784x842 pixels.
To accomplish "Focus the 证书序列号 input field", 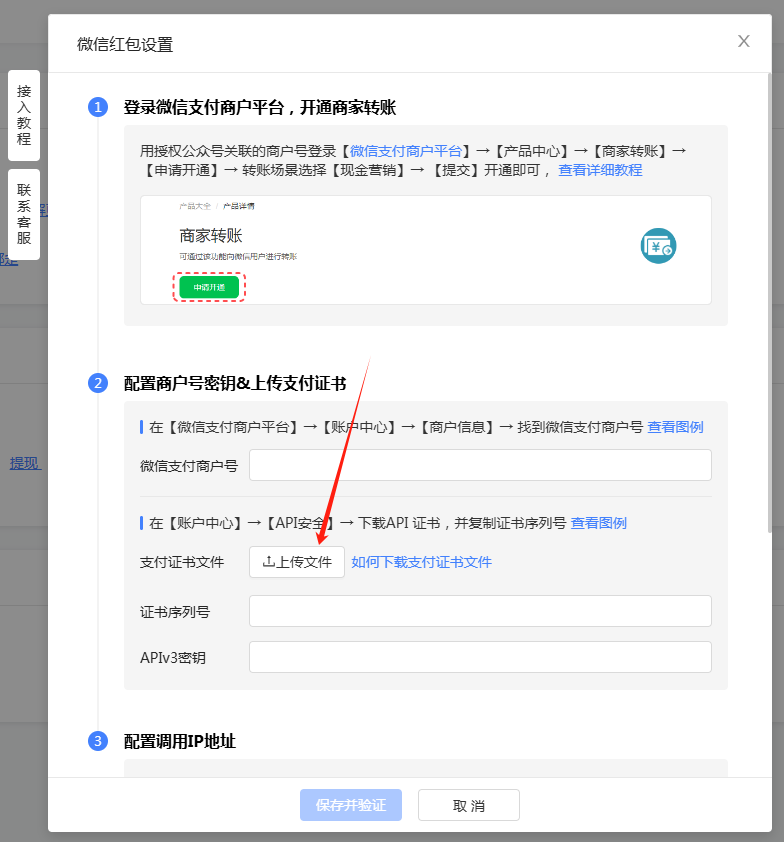I will tap(480, 611).
